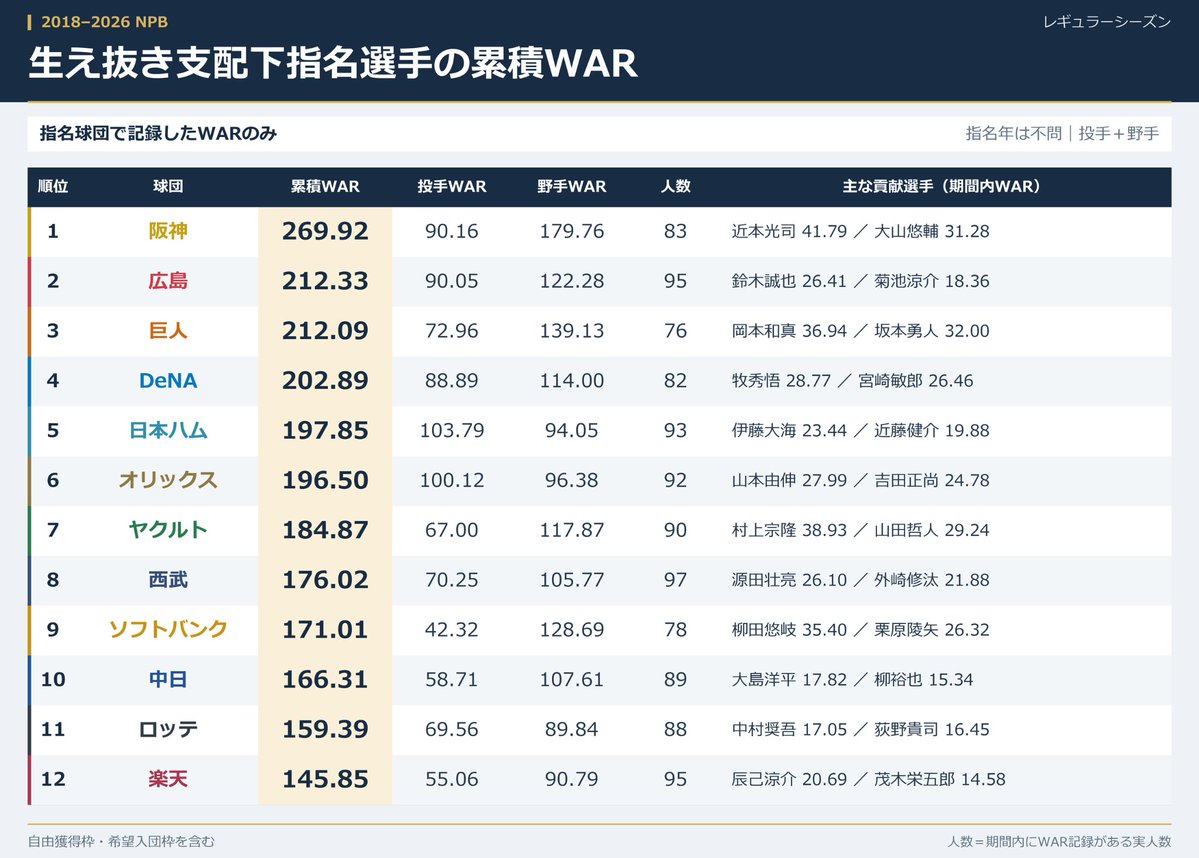Click 近本光司 41.79 contributor entry
Image resolution: width=1199 pixels, height=858 pixels.
click(x=789, y=231)
